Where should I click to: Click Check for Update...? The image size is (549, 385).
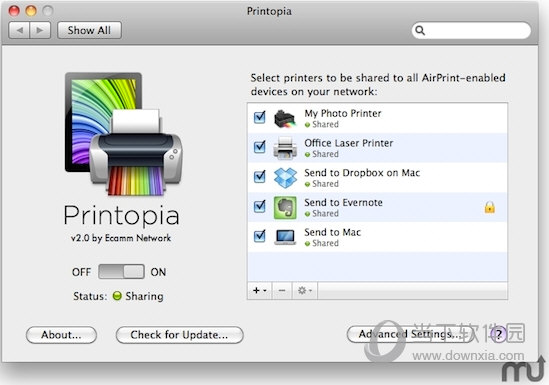[x=179, y=335]
